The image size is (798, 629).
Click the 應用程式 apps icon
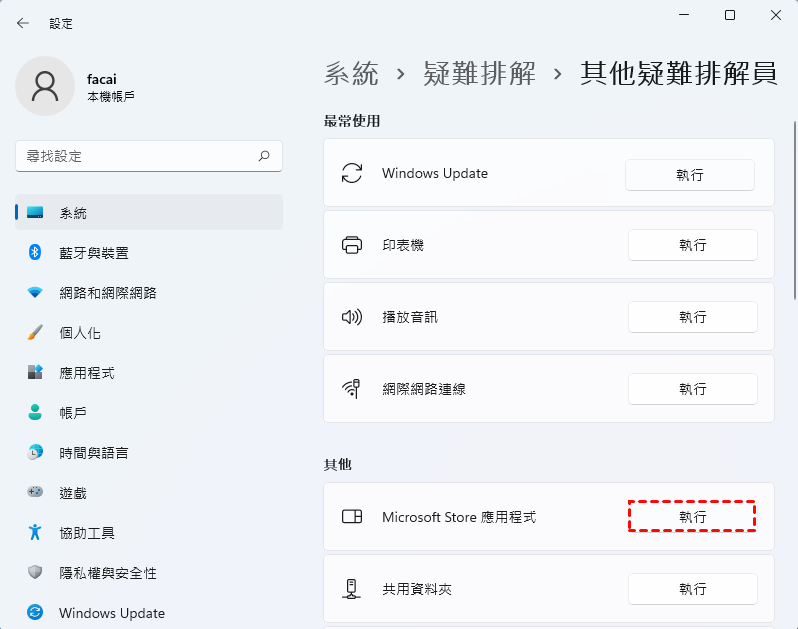(35, 372)
